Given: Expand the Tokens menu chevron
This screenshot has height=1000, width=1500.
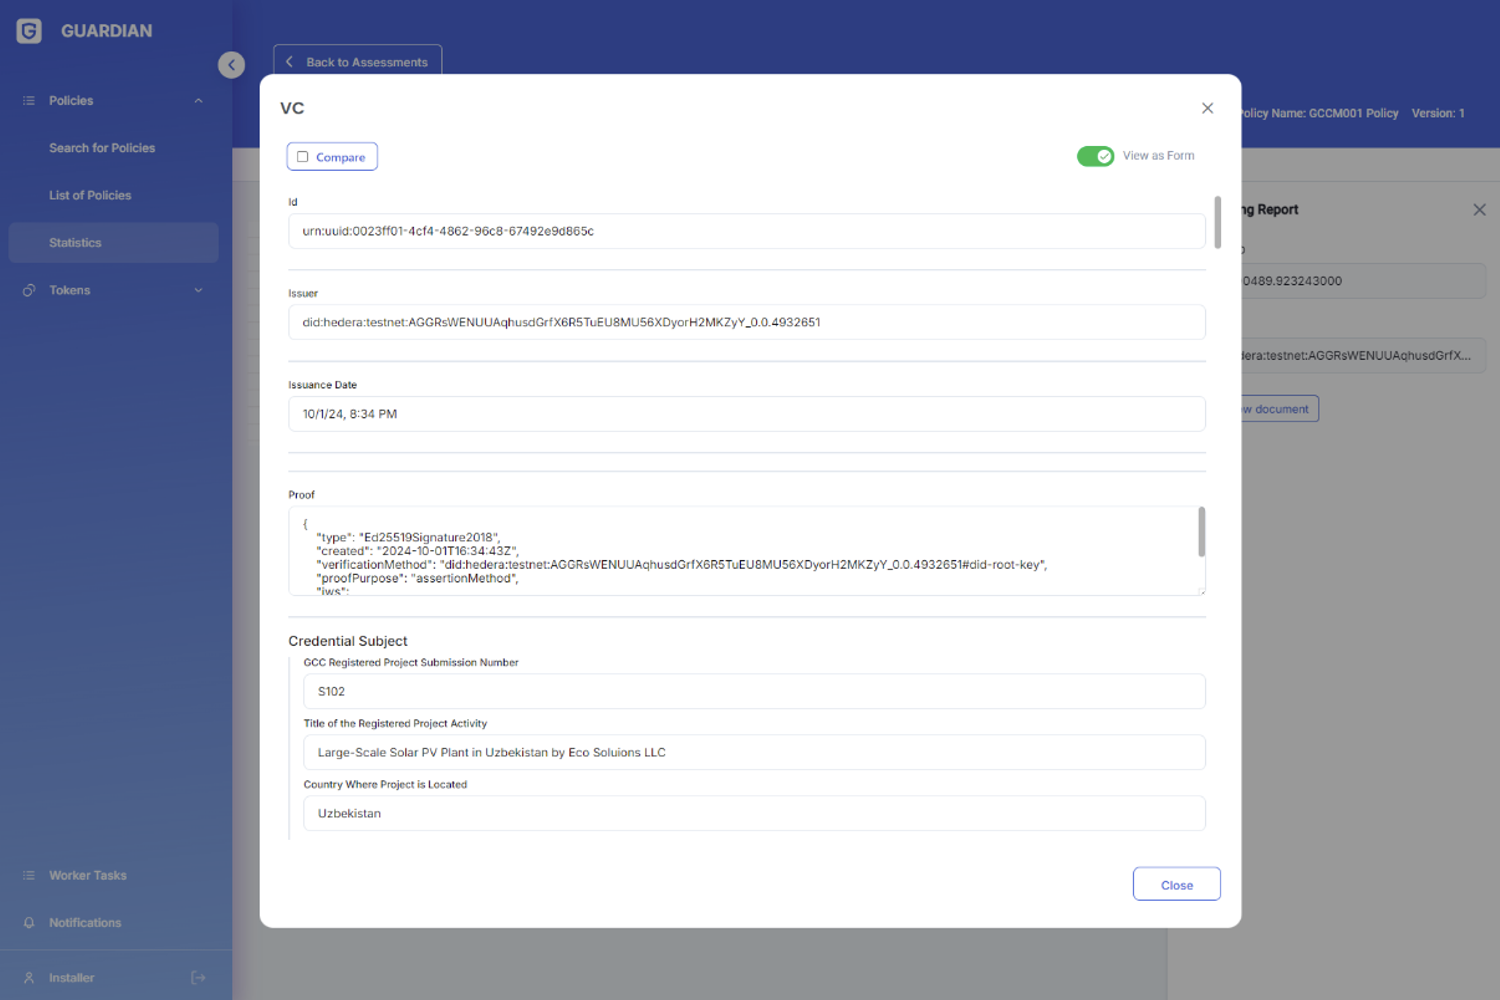Looking at the screenshot, I should (198, 291).
